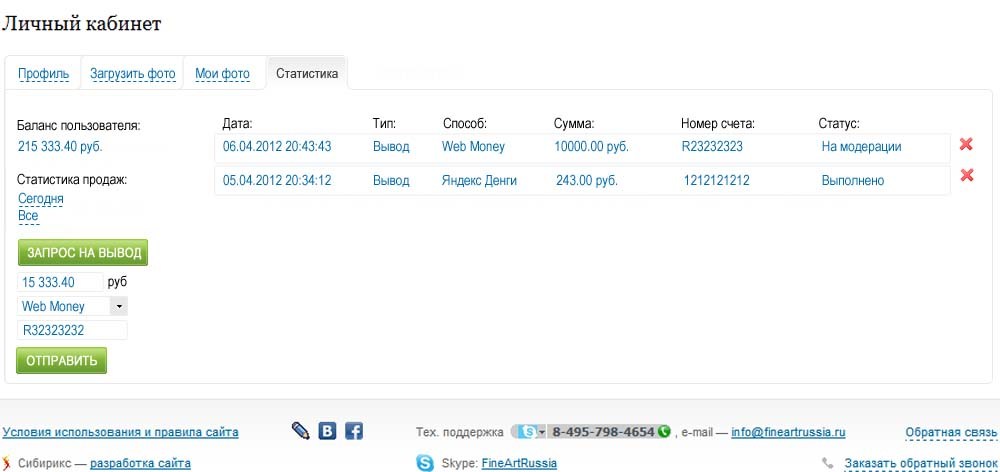Open the Загрузить фото tab
This screenshot has width=1000, height=472.
point(133,73)
